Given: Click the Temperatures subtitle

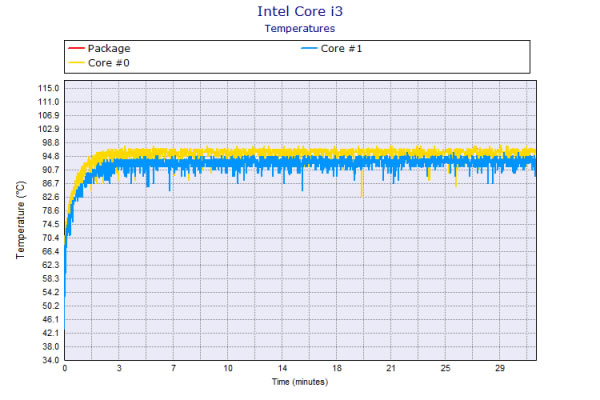Looking at the screenshot, I should click(x=300, y=28).
